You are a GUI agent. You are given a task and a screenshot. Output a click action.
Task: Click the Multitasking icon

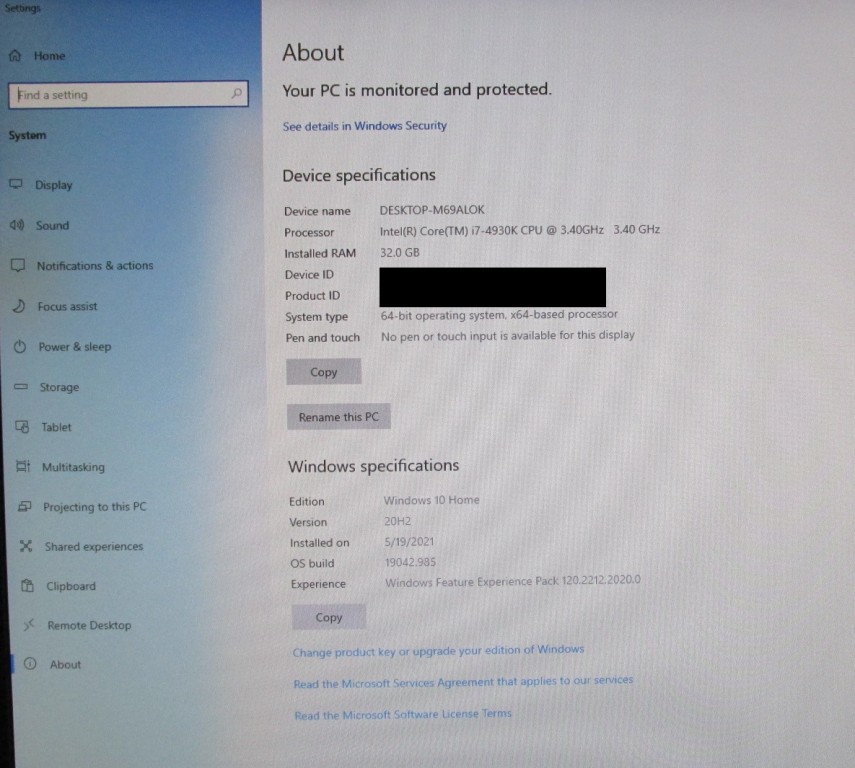coord(23,466)
